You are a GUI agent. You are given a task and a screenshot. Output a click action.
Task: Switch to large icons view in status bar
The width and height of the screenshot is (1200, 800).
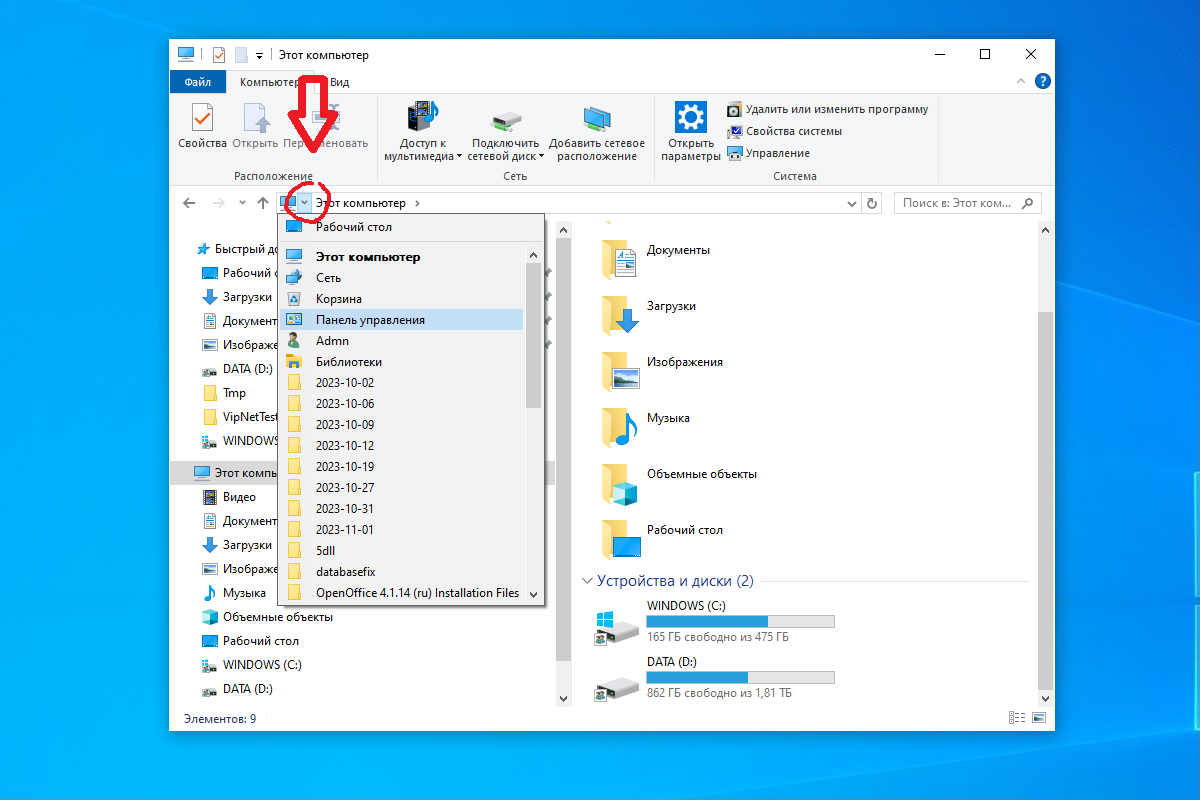tap(1039, 718)
